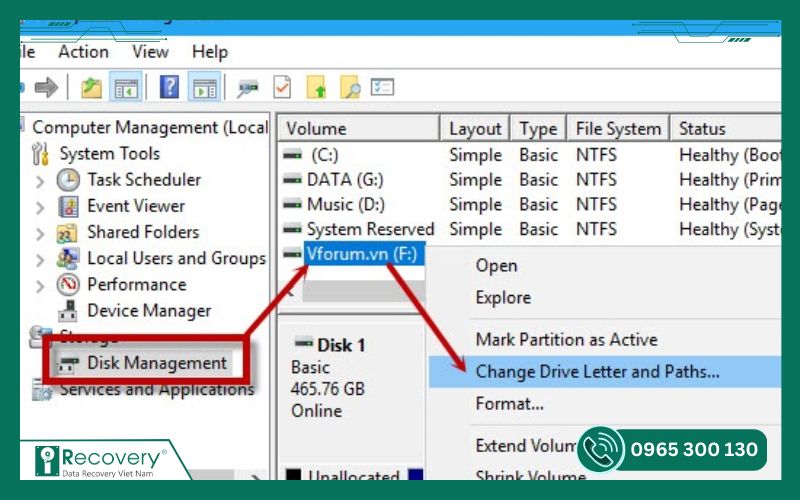Open the View menu
The width and height of the screenshot is (800, 500).
pos(150,52)
